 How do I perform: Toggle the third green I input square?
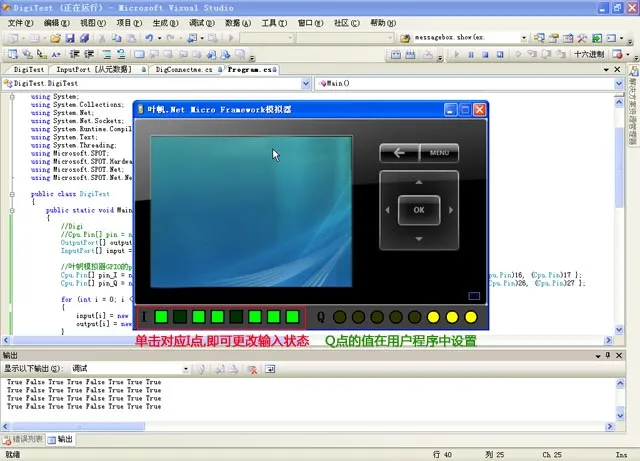pyautogui.click(x=199, y=317)
